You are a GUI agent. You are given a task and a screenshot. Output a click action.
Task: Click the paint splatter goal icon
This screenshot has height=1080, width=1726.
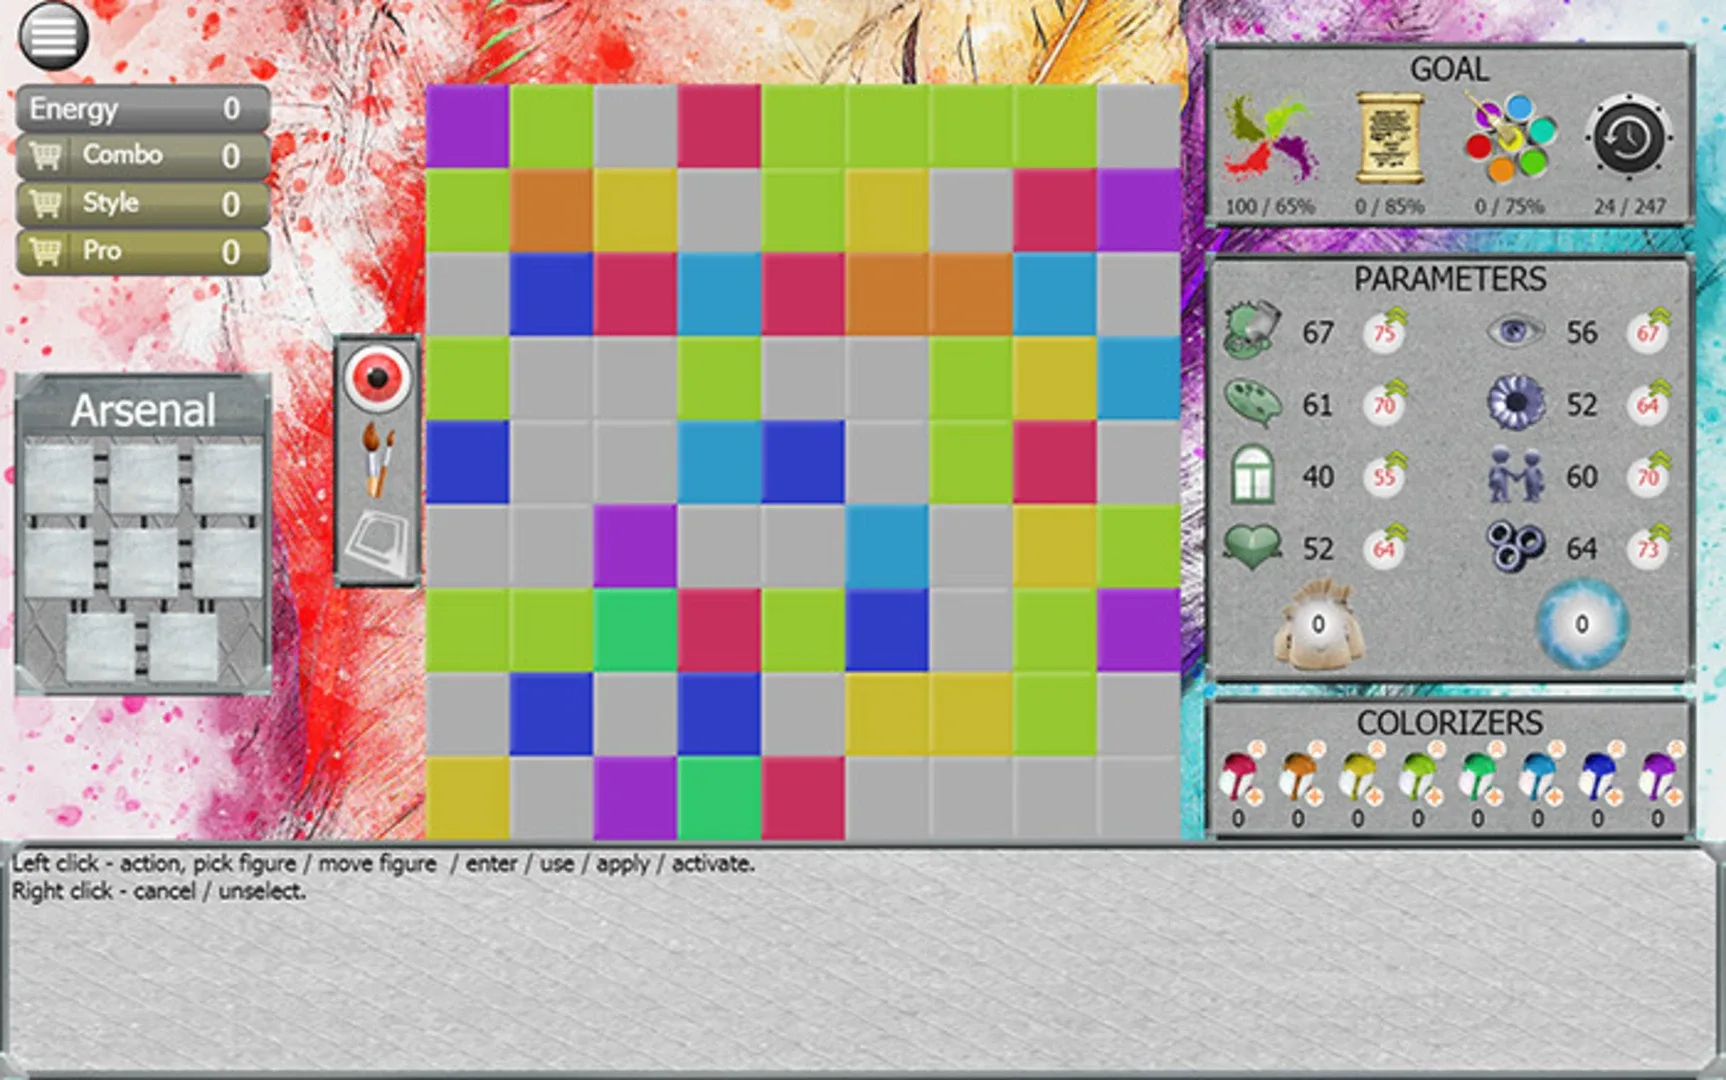pyautogui.click(x=1270, y=139)
